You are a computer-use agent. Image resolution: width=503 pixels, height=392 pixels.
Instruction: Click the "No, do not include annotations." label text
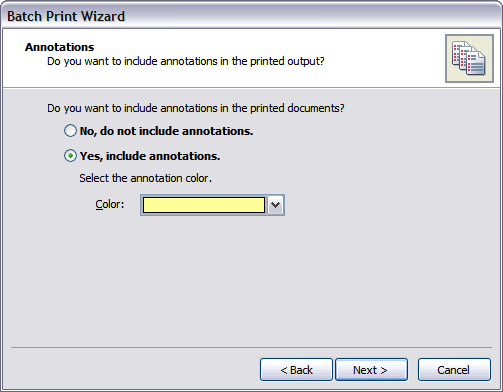point(166,131)
